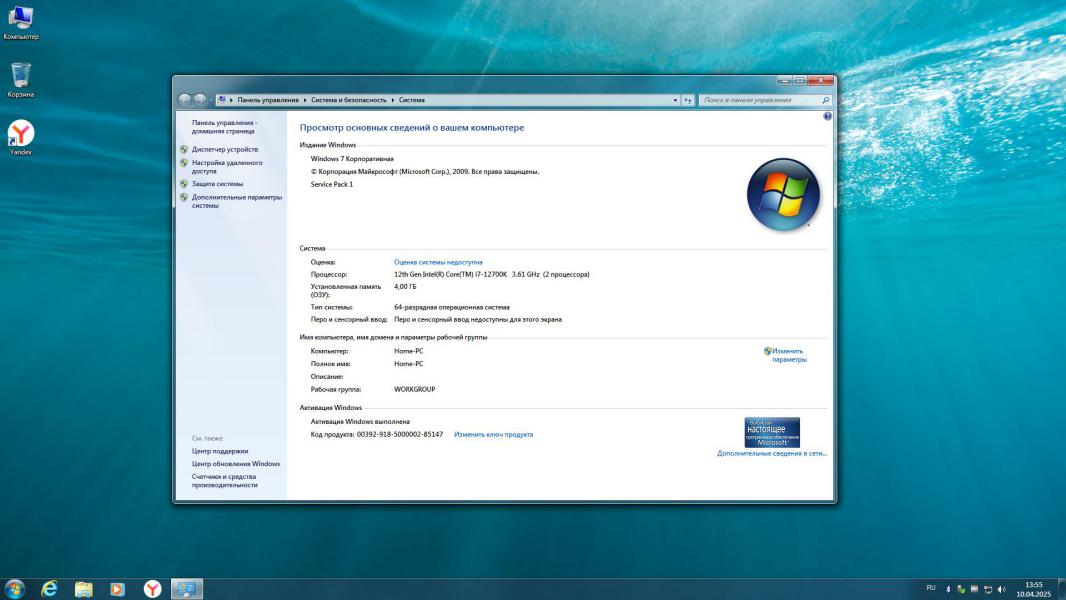
Task: Open Центр поддержки link
Action: pyautogui.click(x=220, y=451)
